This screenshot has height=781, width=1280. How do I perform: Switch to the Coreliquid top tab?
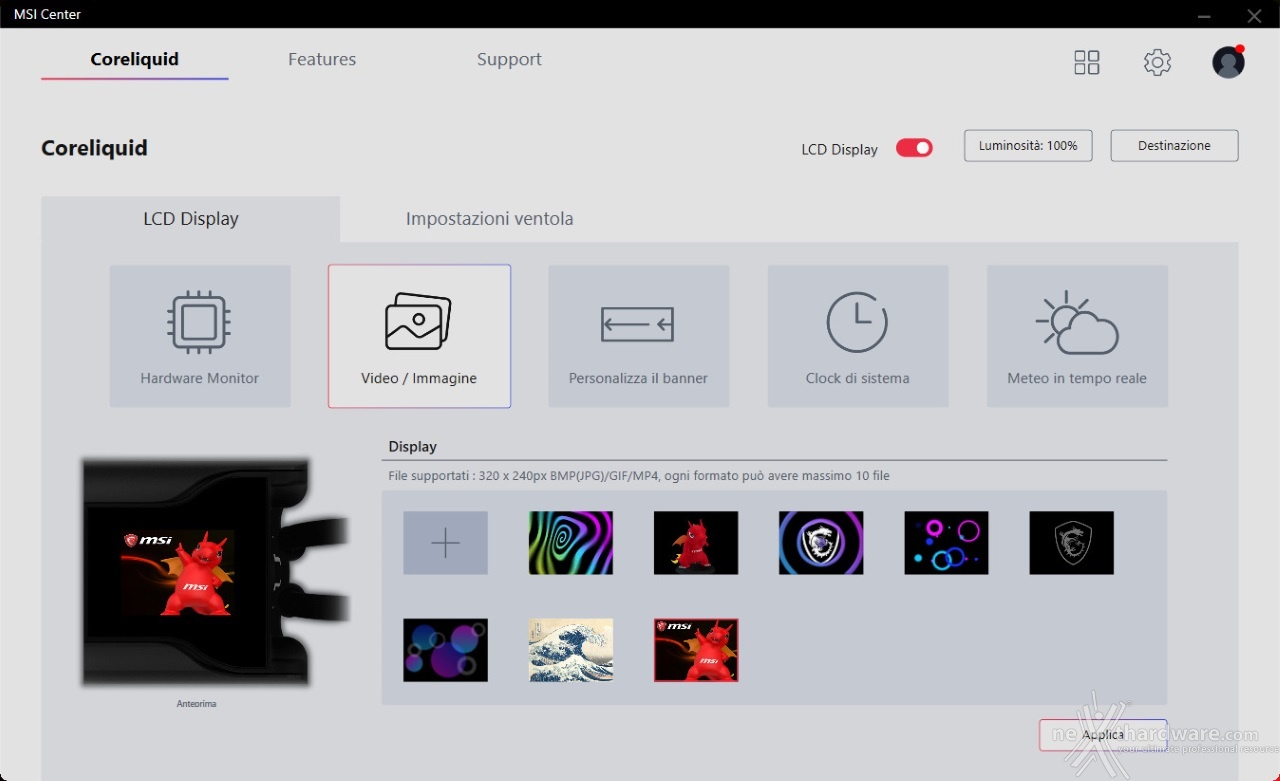coord(134,60)
